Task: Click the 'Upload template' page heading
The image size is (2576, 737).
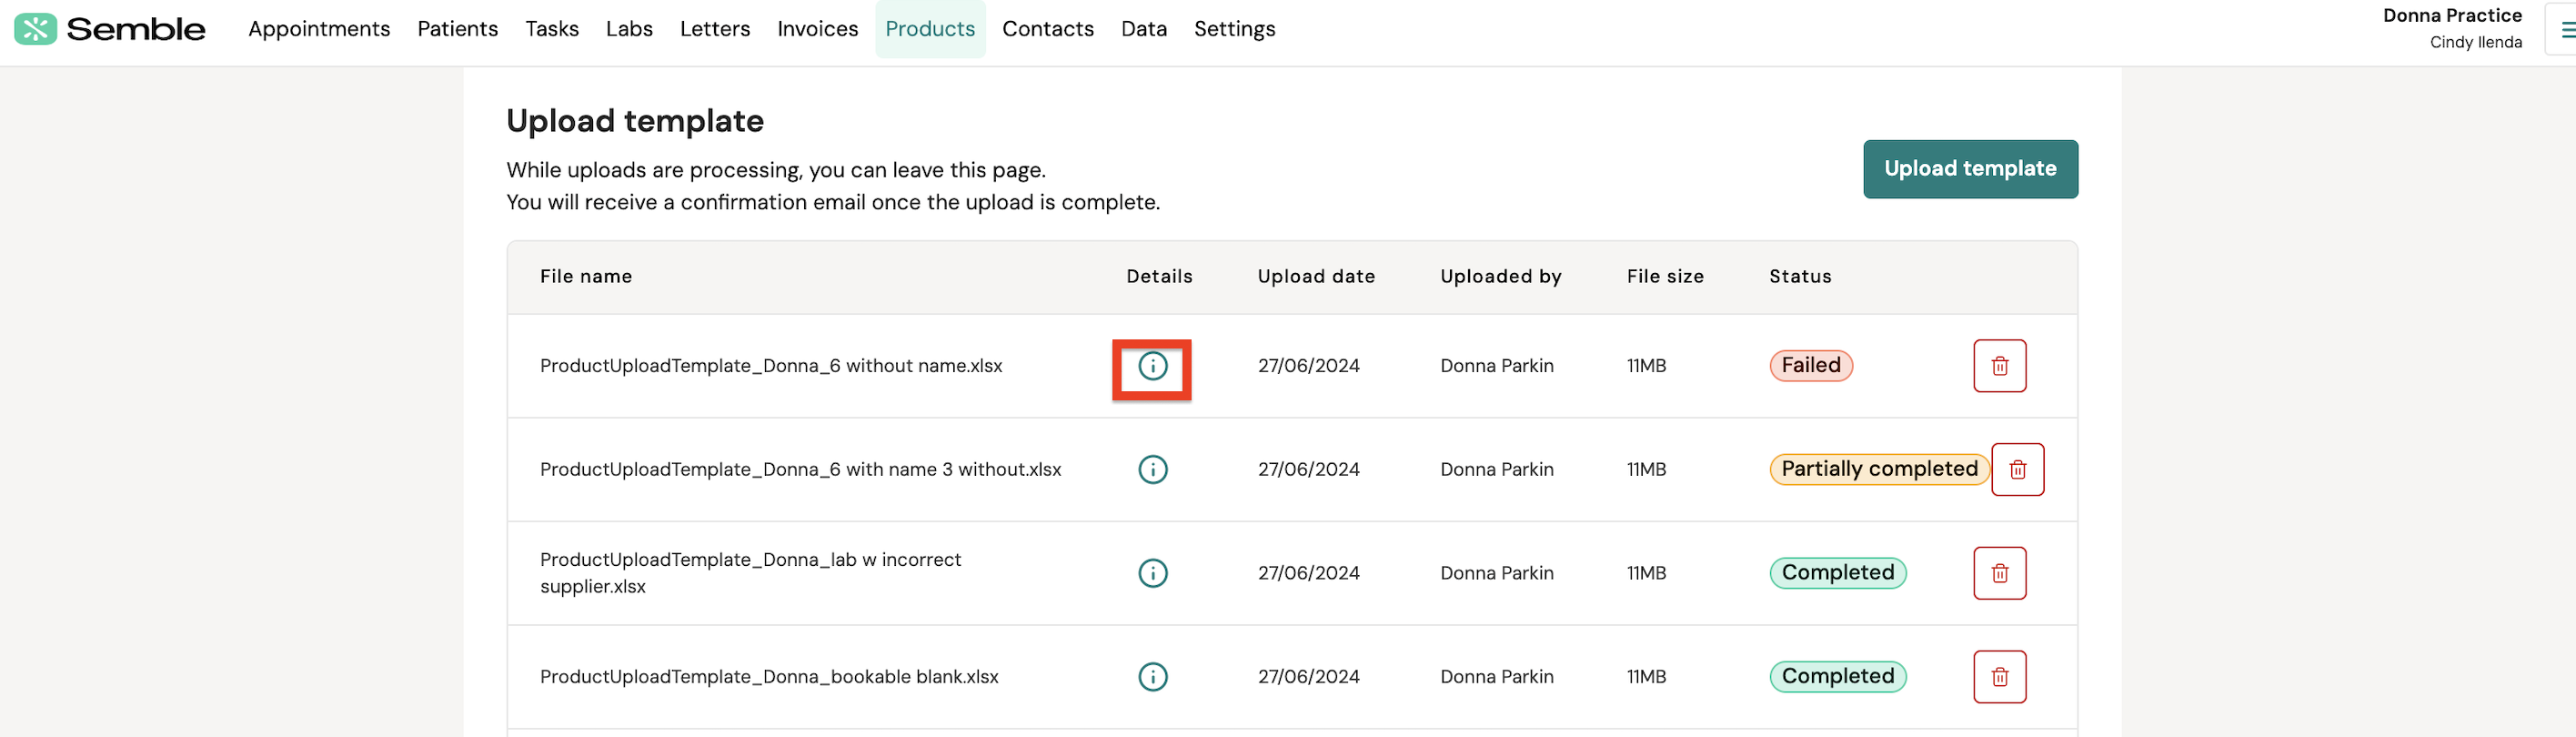Action: point(634,122)
